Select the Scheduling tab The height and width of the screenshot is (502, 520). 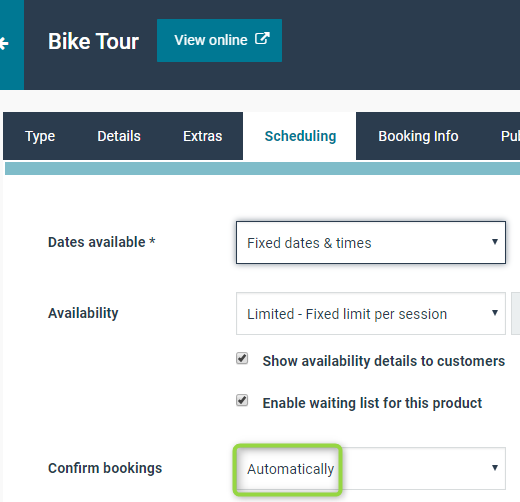pyautogui.click(x=300, y=136)
